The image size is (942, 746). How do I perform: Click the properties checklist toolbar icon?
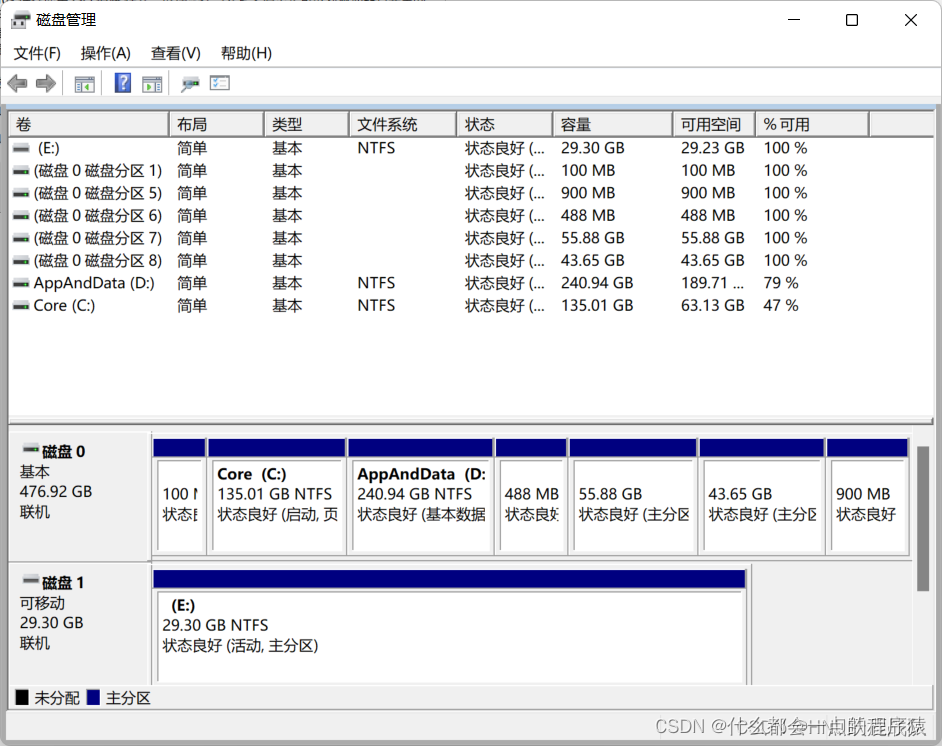pos(220,83)
